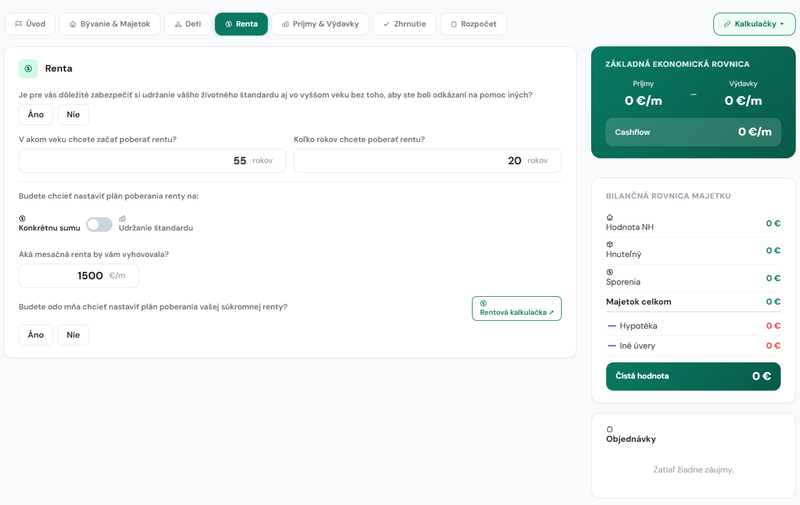The width and height of the screenshot is (800, 505).
Task: Click the Sporenia label
Action: click(x=623, y=282)
